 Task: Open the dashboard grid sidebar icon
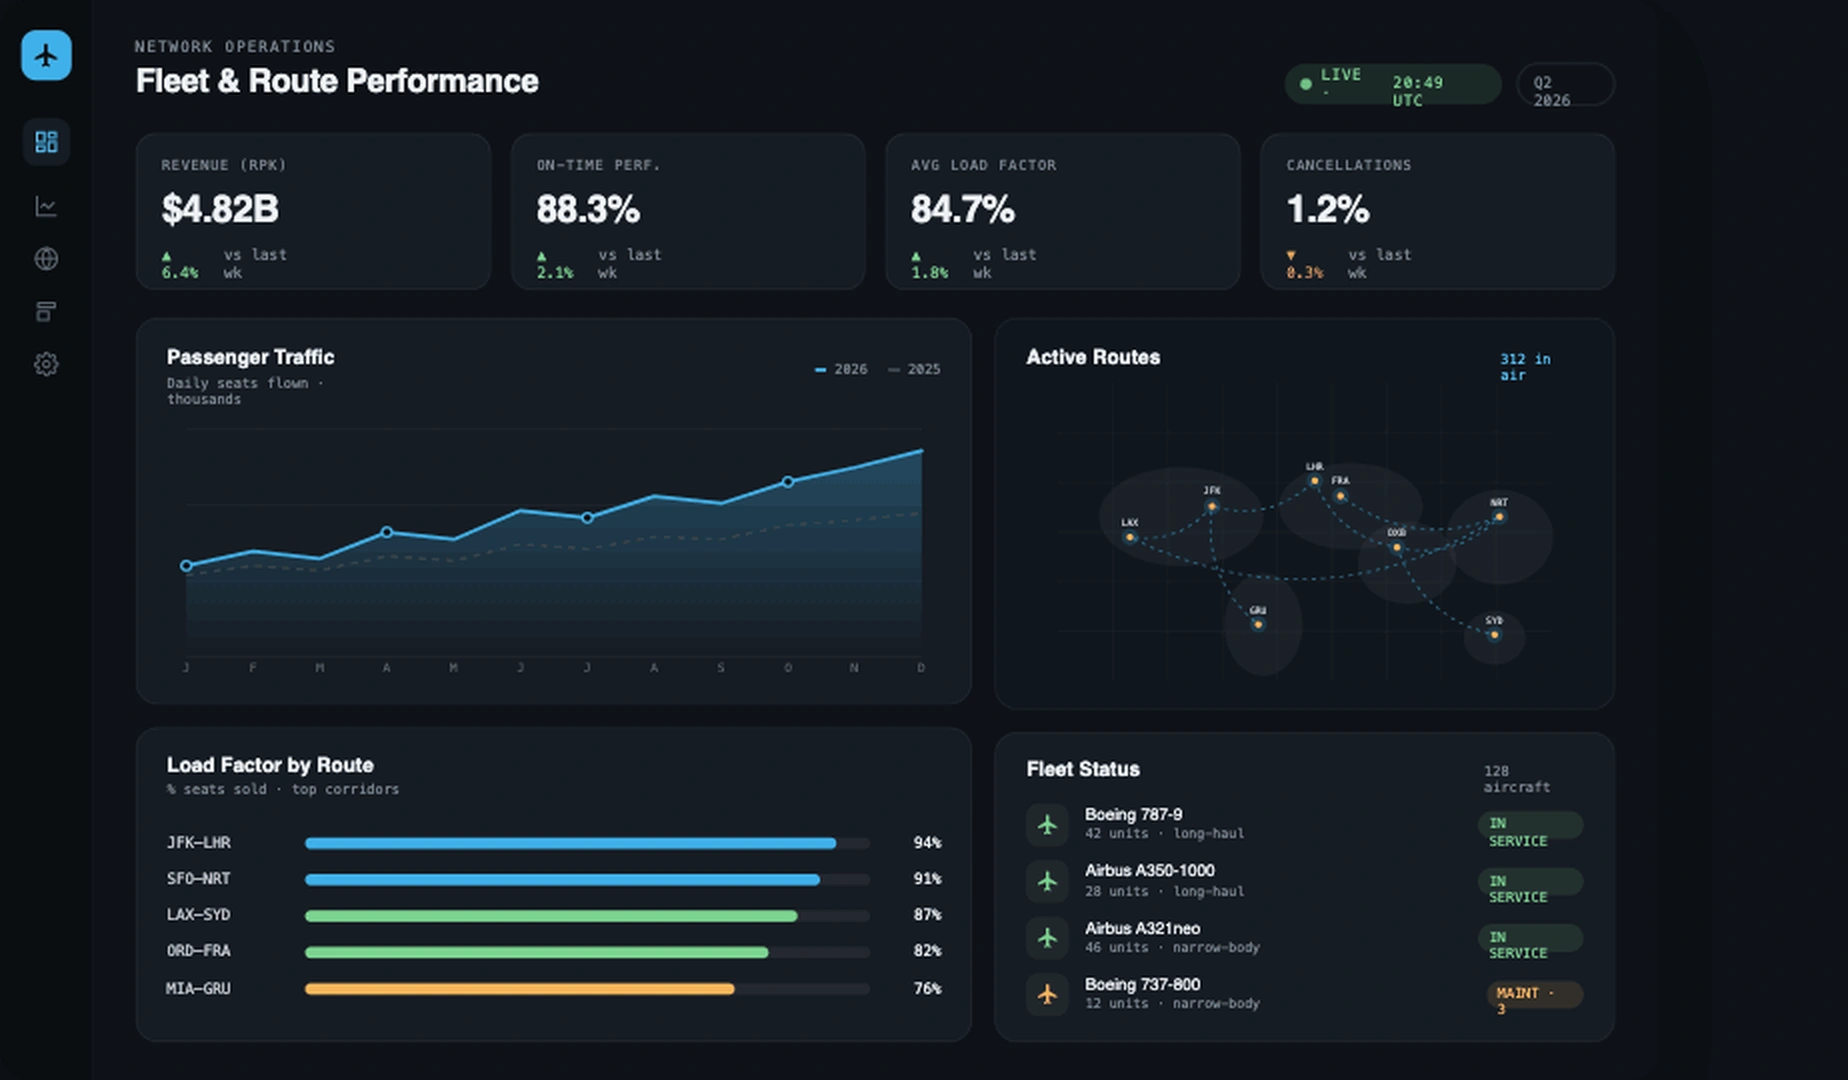(46, 142)
